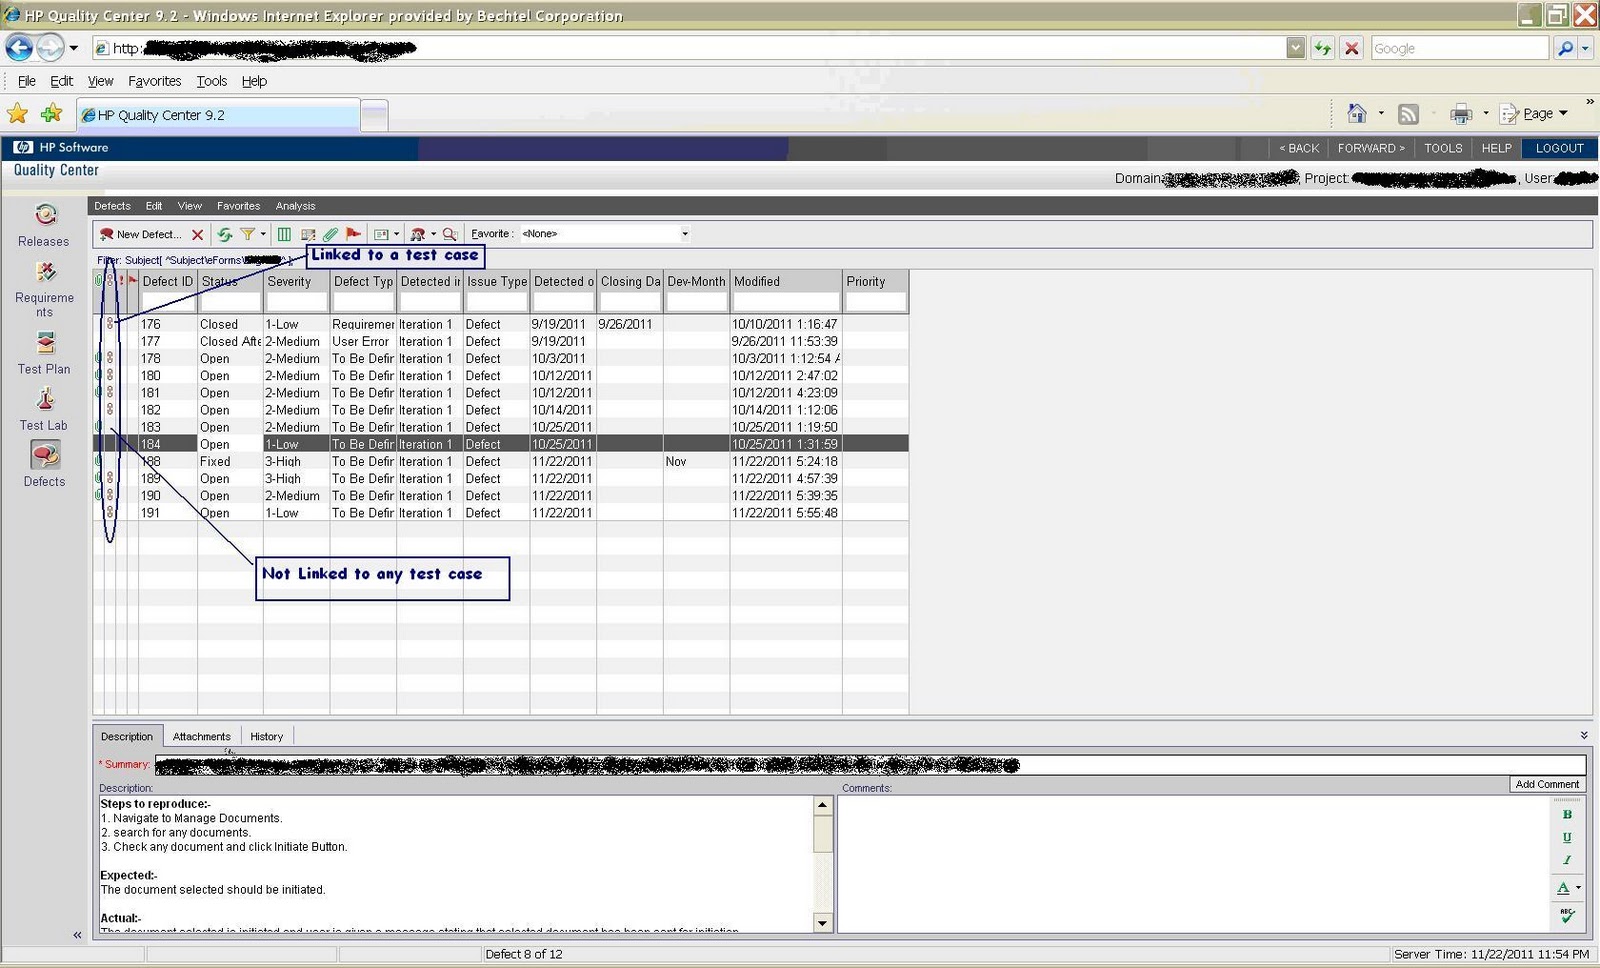Sort by the Defect ID column header
The height and width of the screenshot is (968, 1600).
point(168,281)
